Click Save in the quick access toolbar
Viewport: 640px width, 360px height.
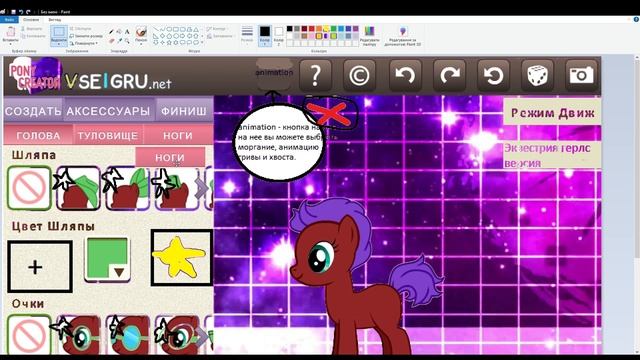click(13, 12)
